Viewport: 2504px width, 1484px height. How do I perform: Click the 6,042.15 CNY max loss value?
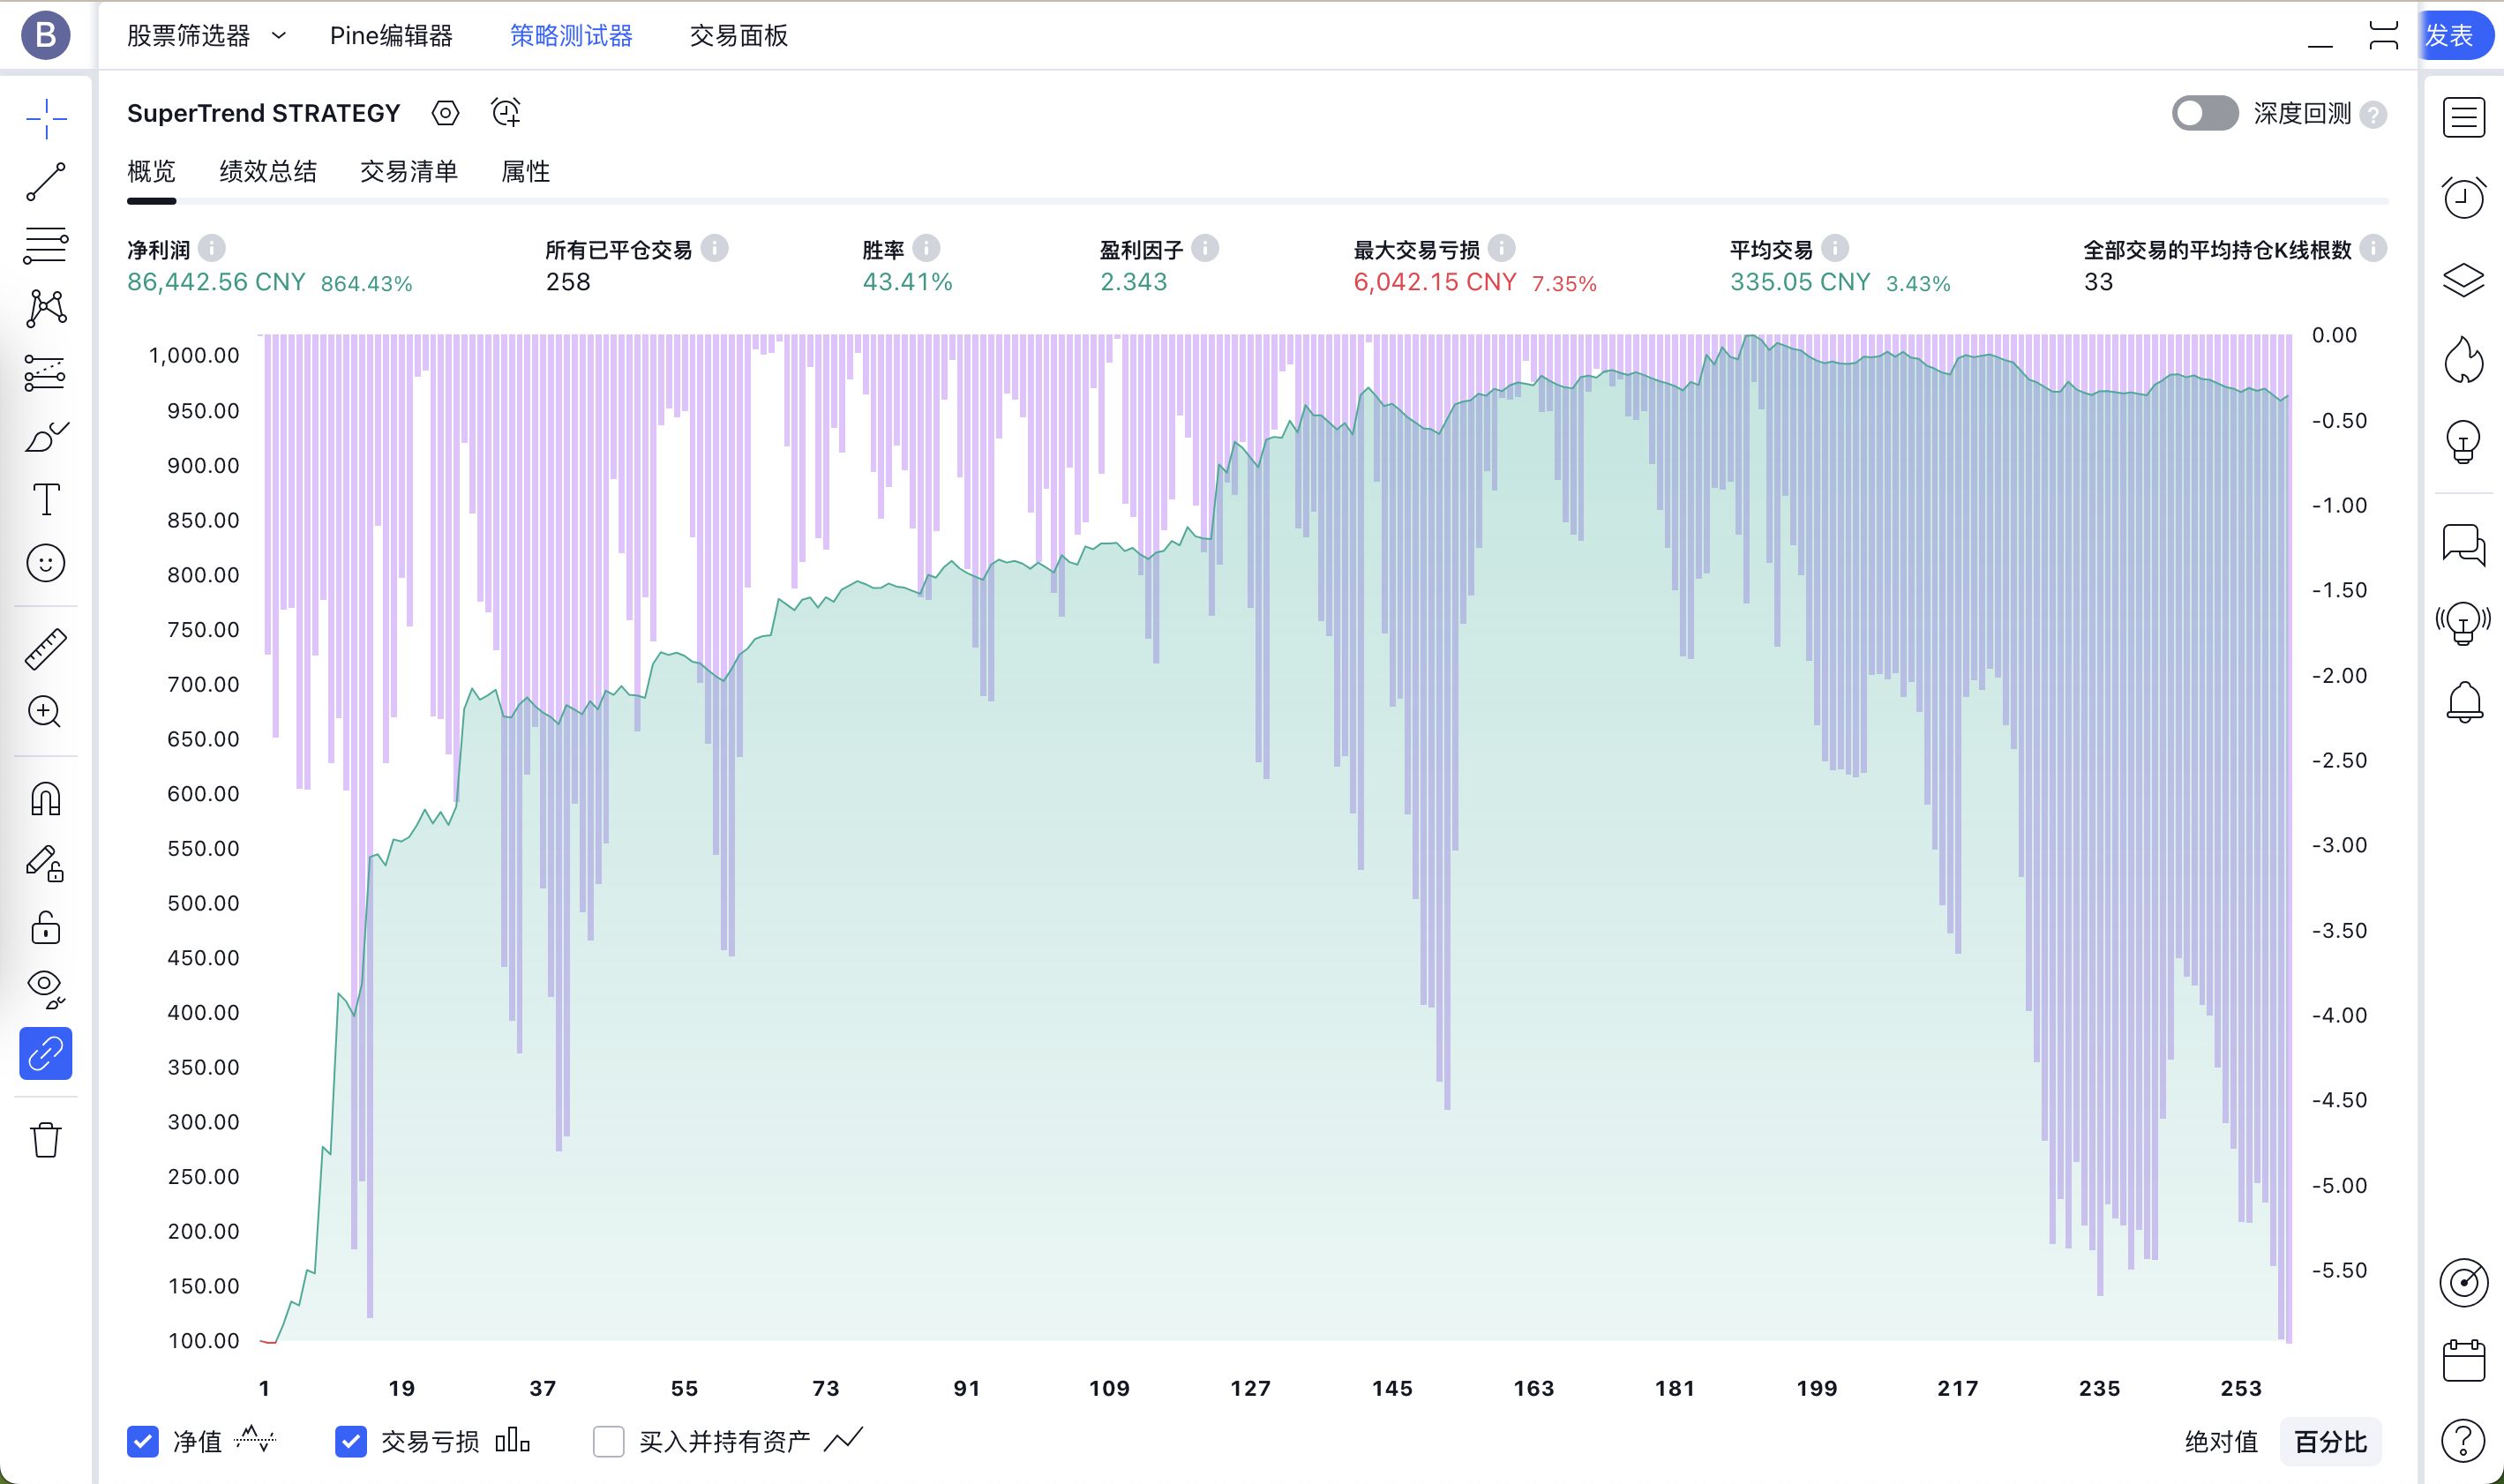click(1434, 282)
